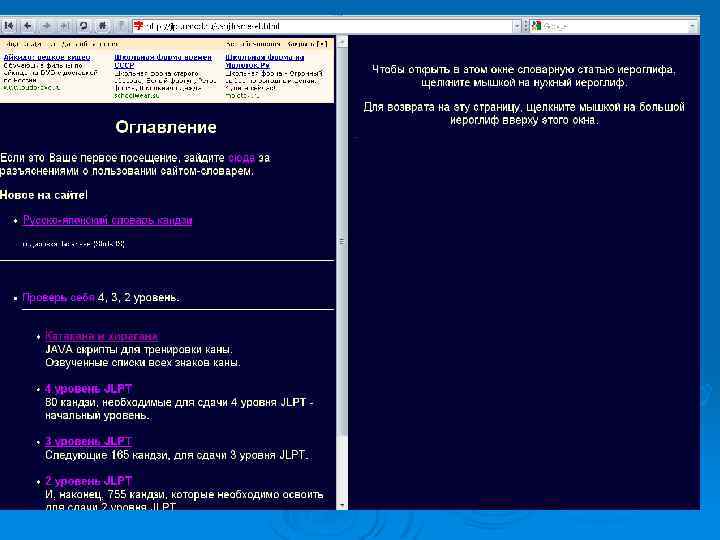
Task: Open the address bar history dropdown
Action: (x=517, y=26)
